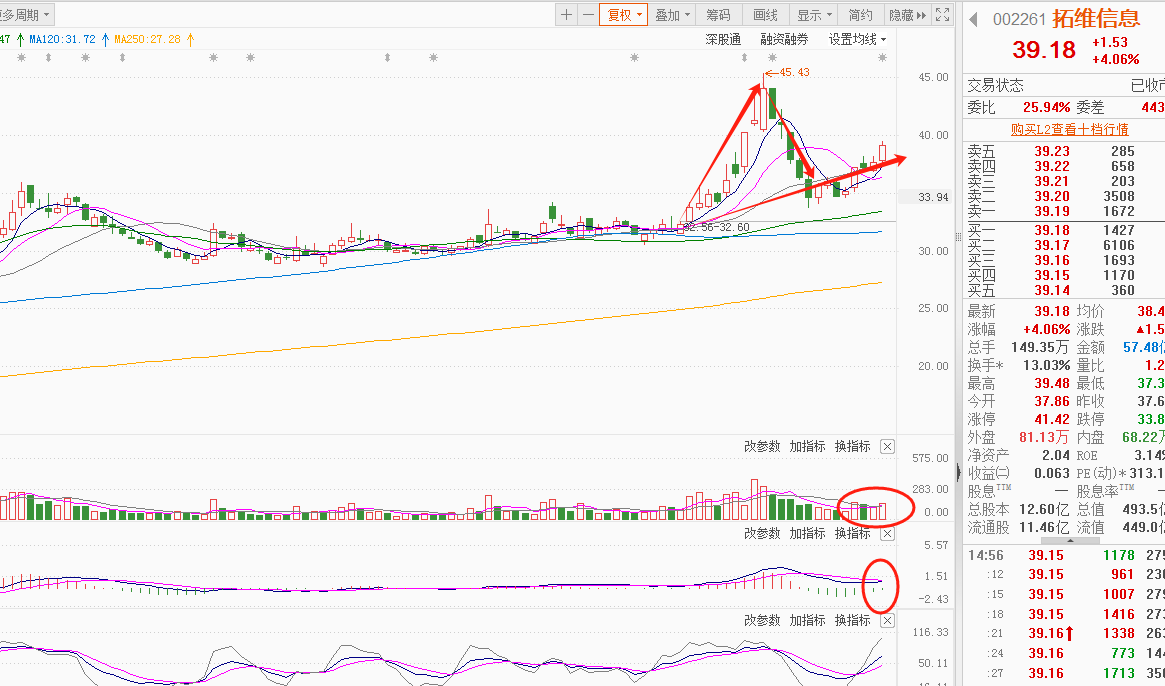Click 加指标 in the volume panel
The image size is (1165, 686).
(808, 447)
